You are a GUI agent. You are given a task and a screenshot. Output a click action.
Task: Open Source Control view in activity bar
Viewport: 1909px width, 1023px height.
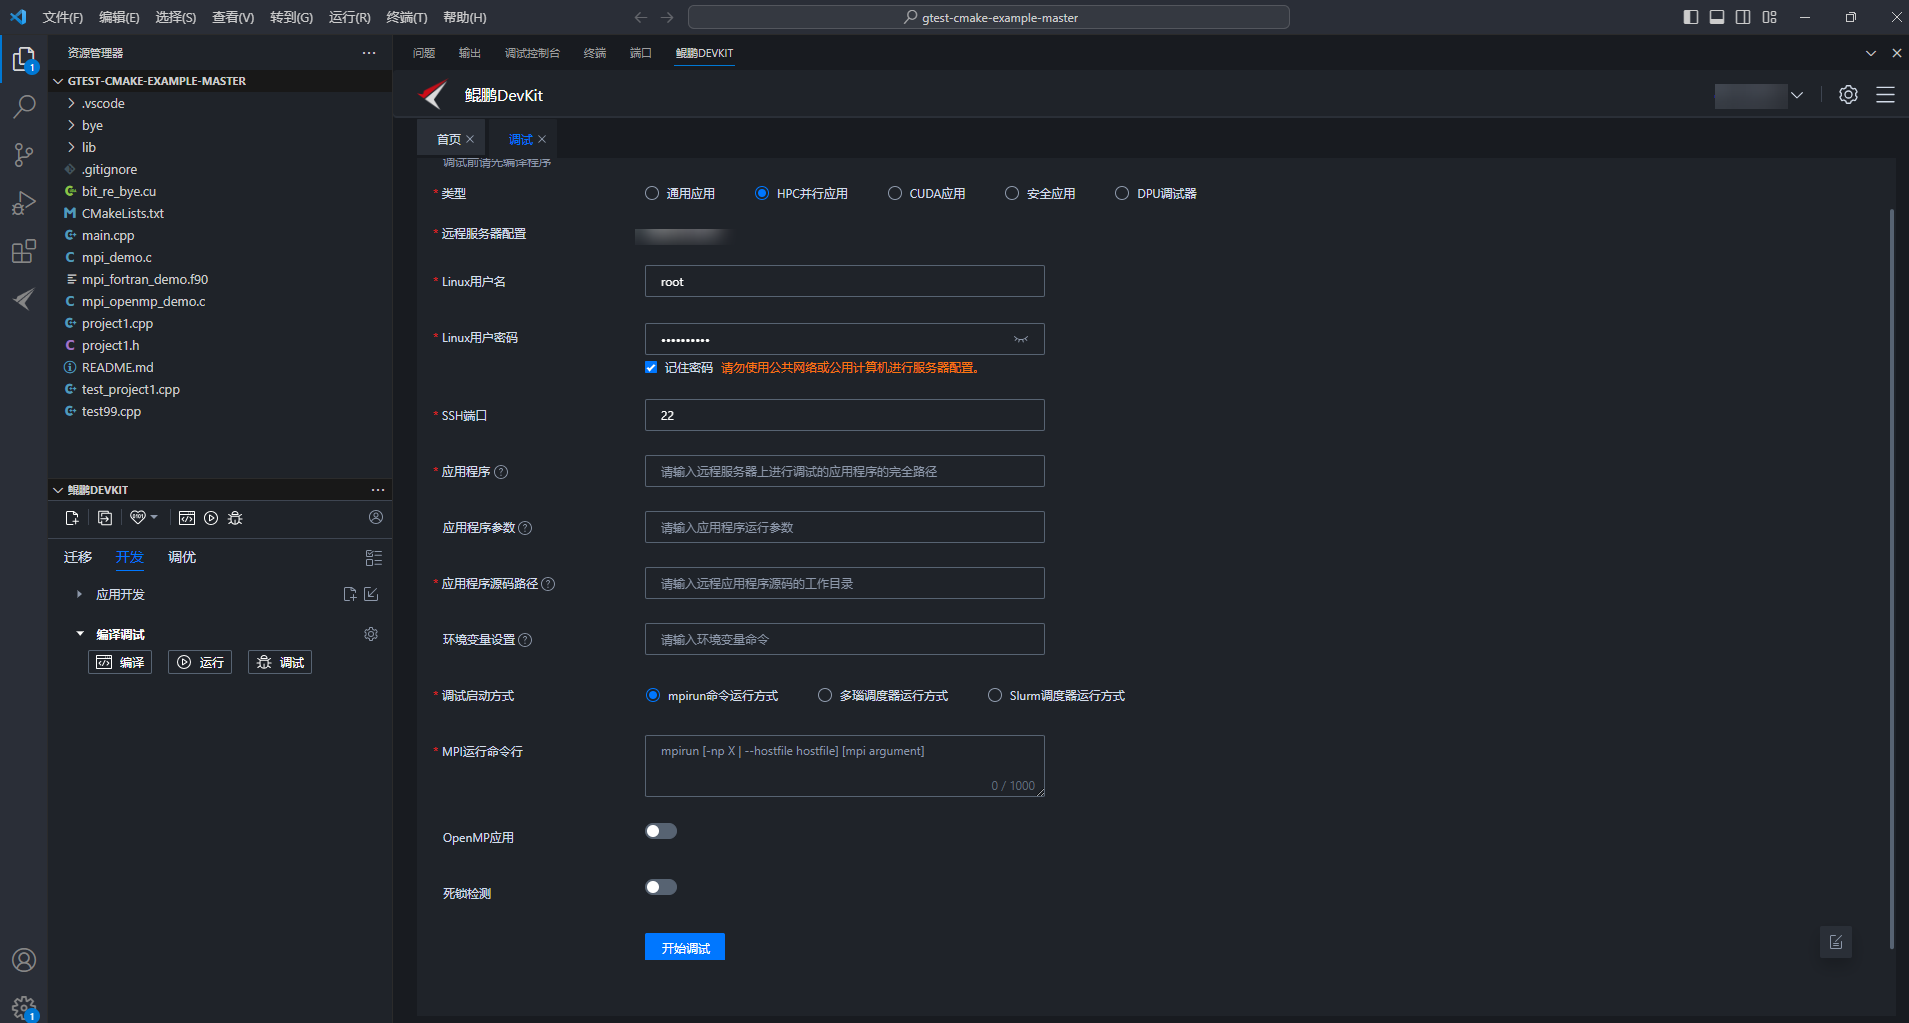(24, 155)
